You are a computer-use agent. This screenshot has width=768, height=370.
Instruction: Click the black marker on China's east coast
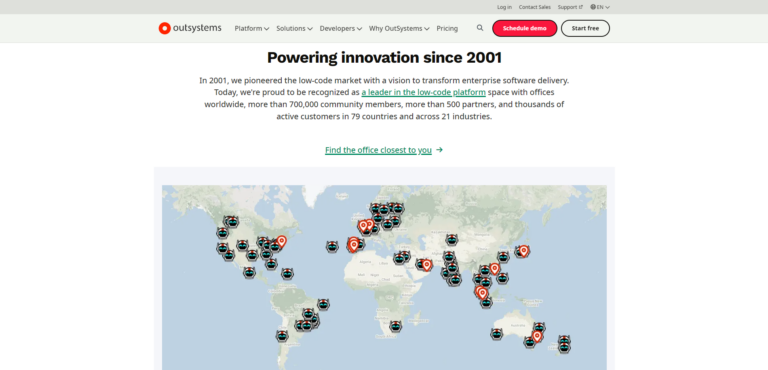pyautogui.click(x=504, y=257)
